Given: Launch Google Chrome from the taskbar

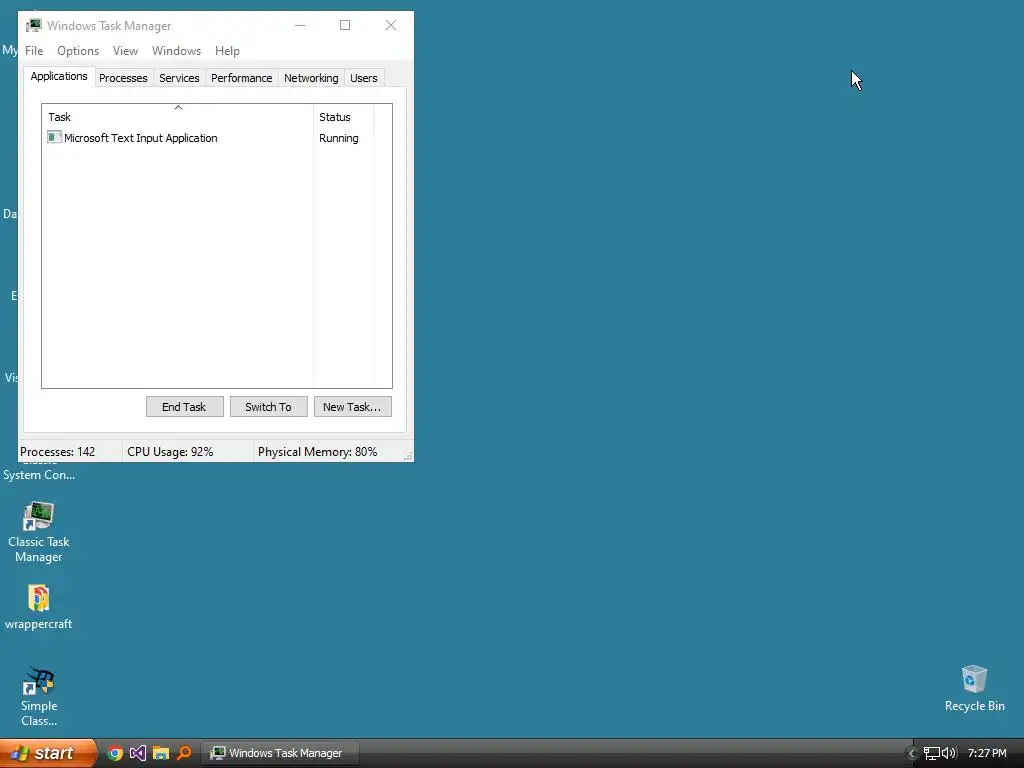Looking at the screenshot, I should pyautogui.click(x=115, y=753).
